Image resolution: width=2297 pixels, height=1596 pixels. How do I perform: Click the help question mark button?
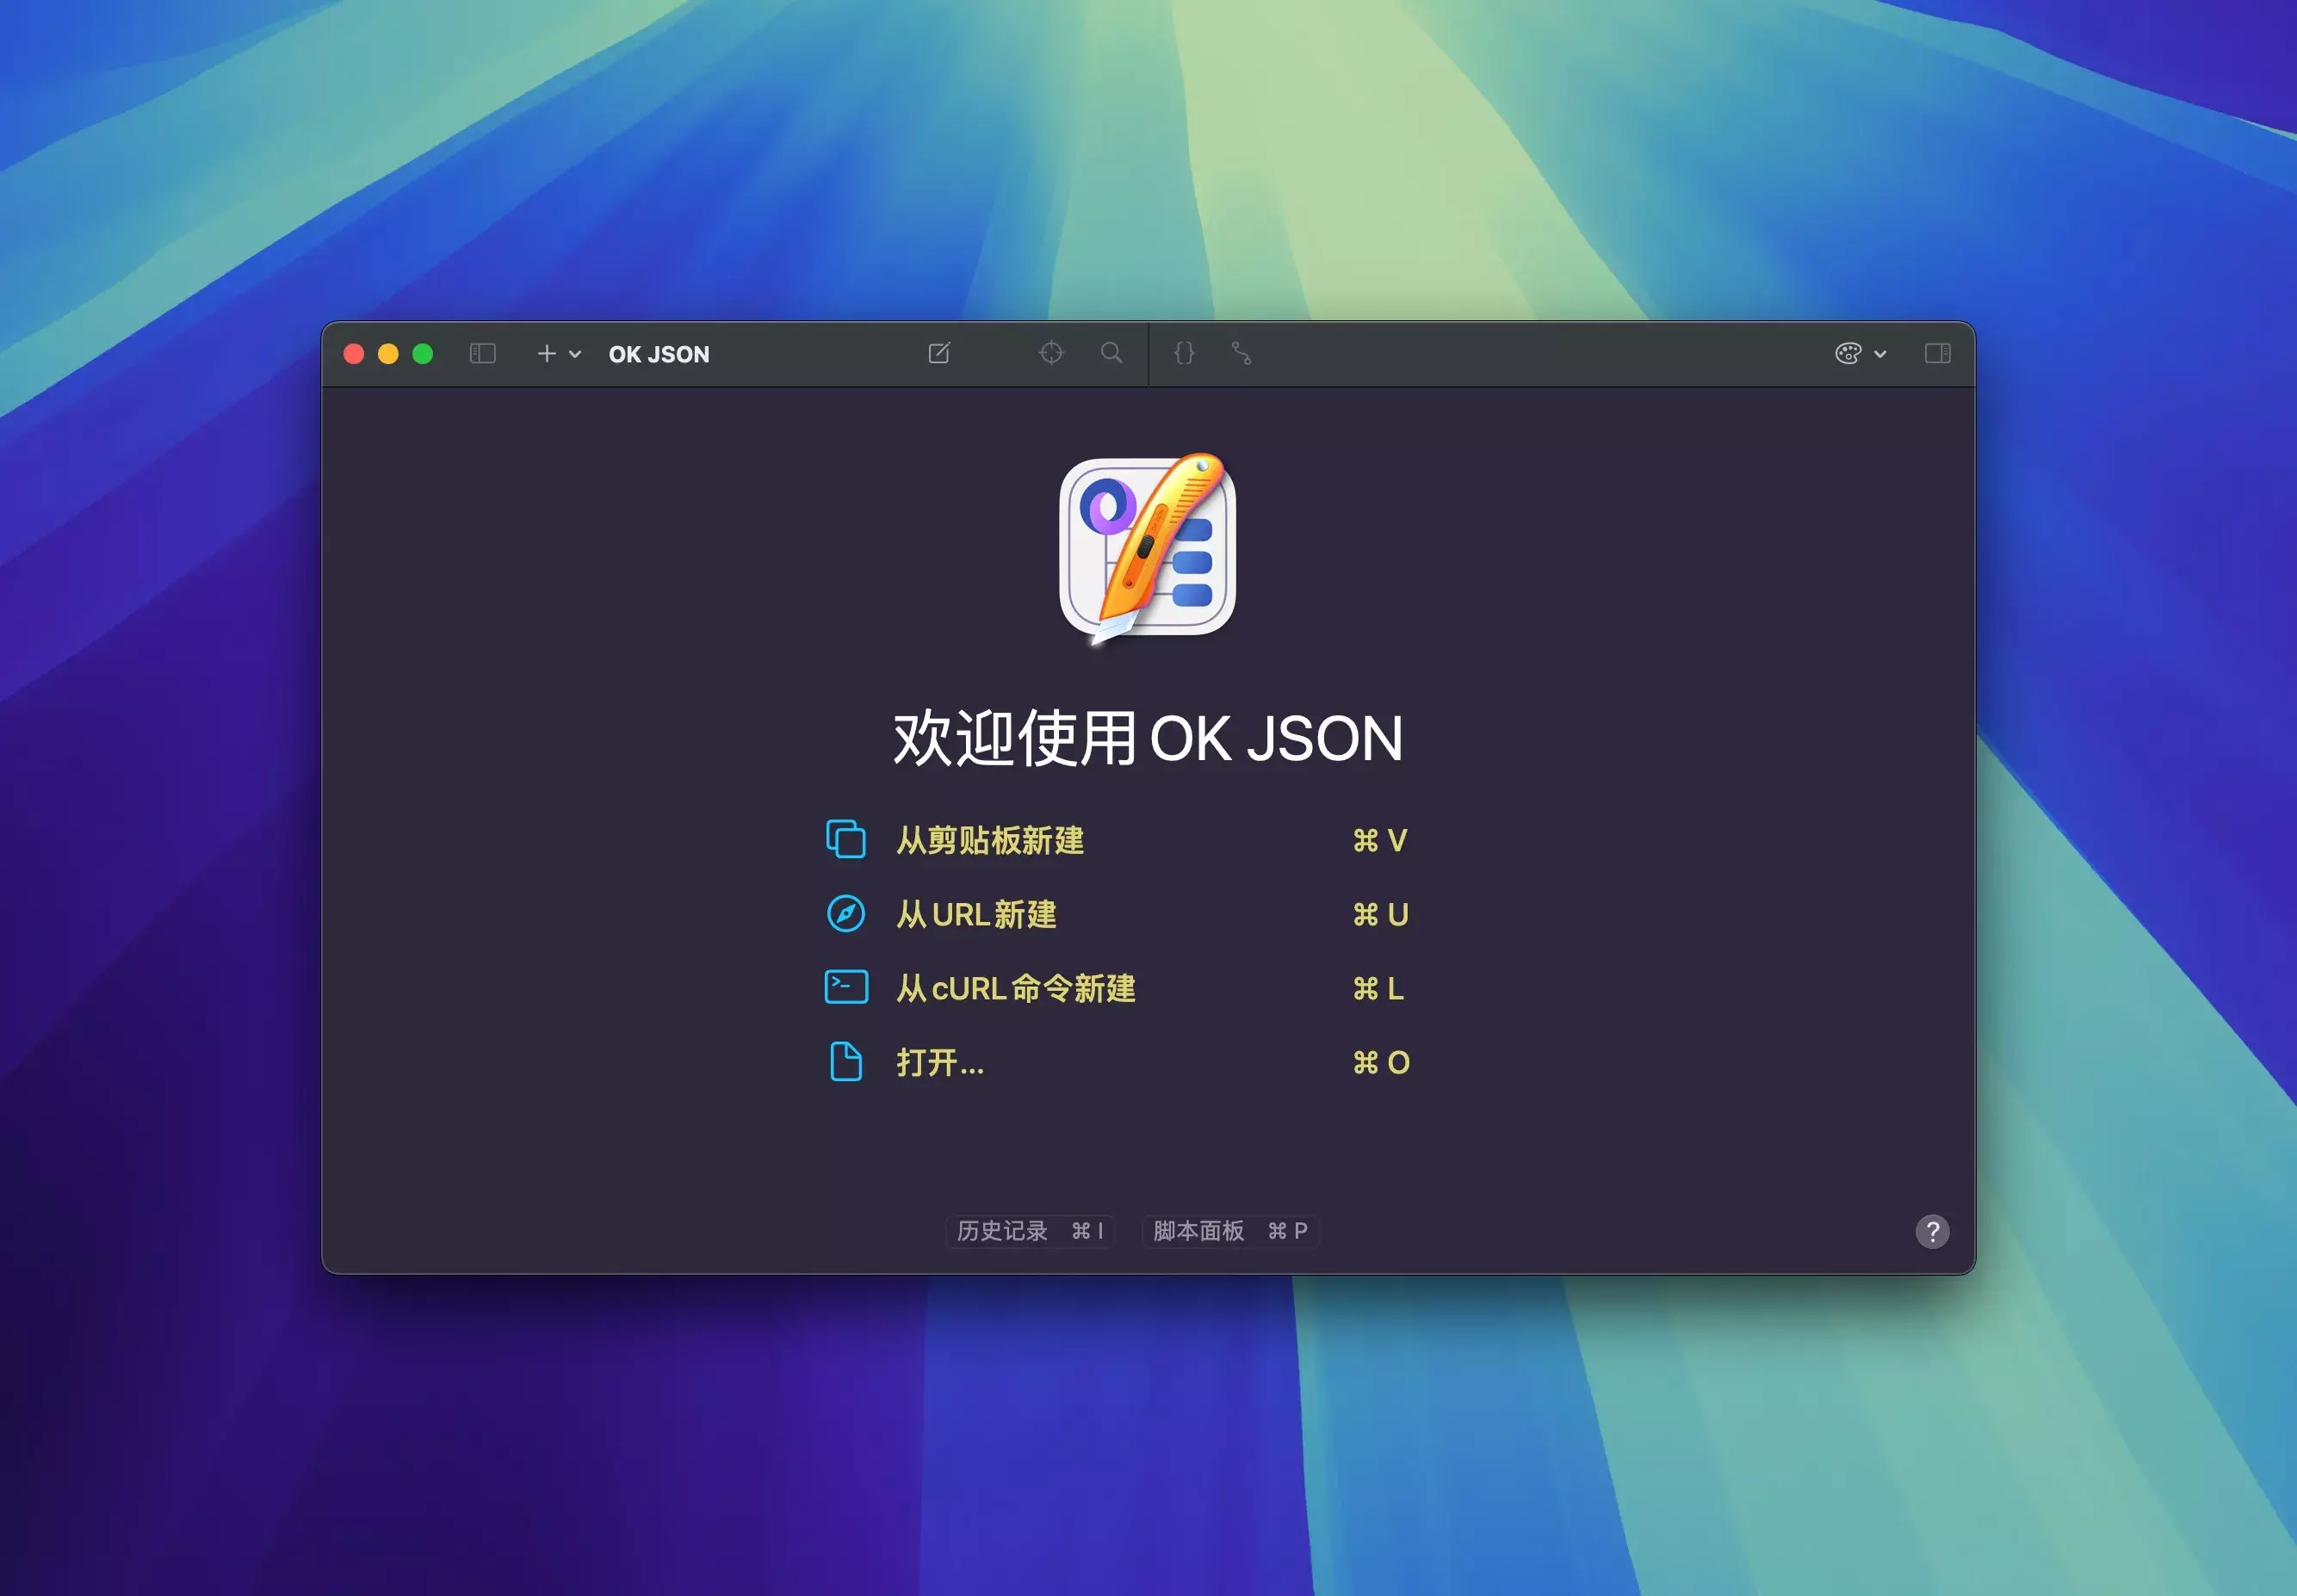[1932, 1231]
